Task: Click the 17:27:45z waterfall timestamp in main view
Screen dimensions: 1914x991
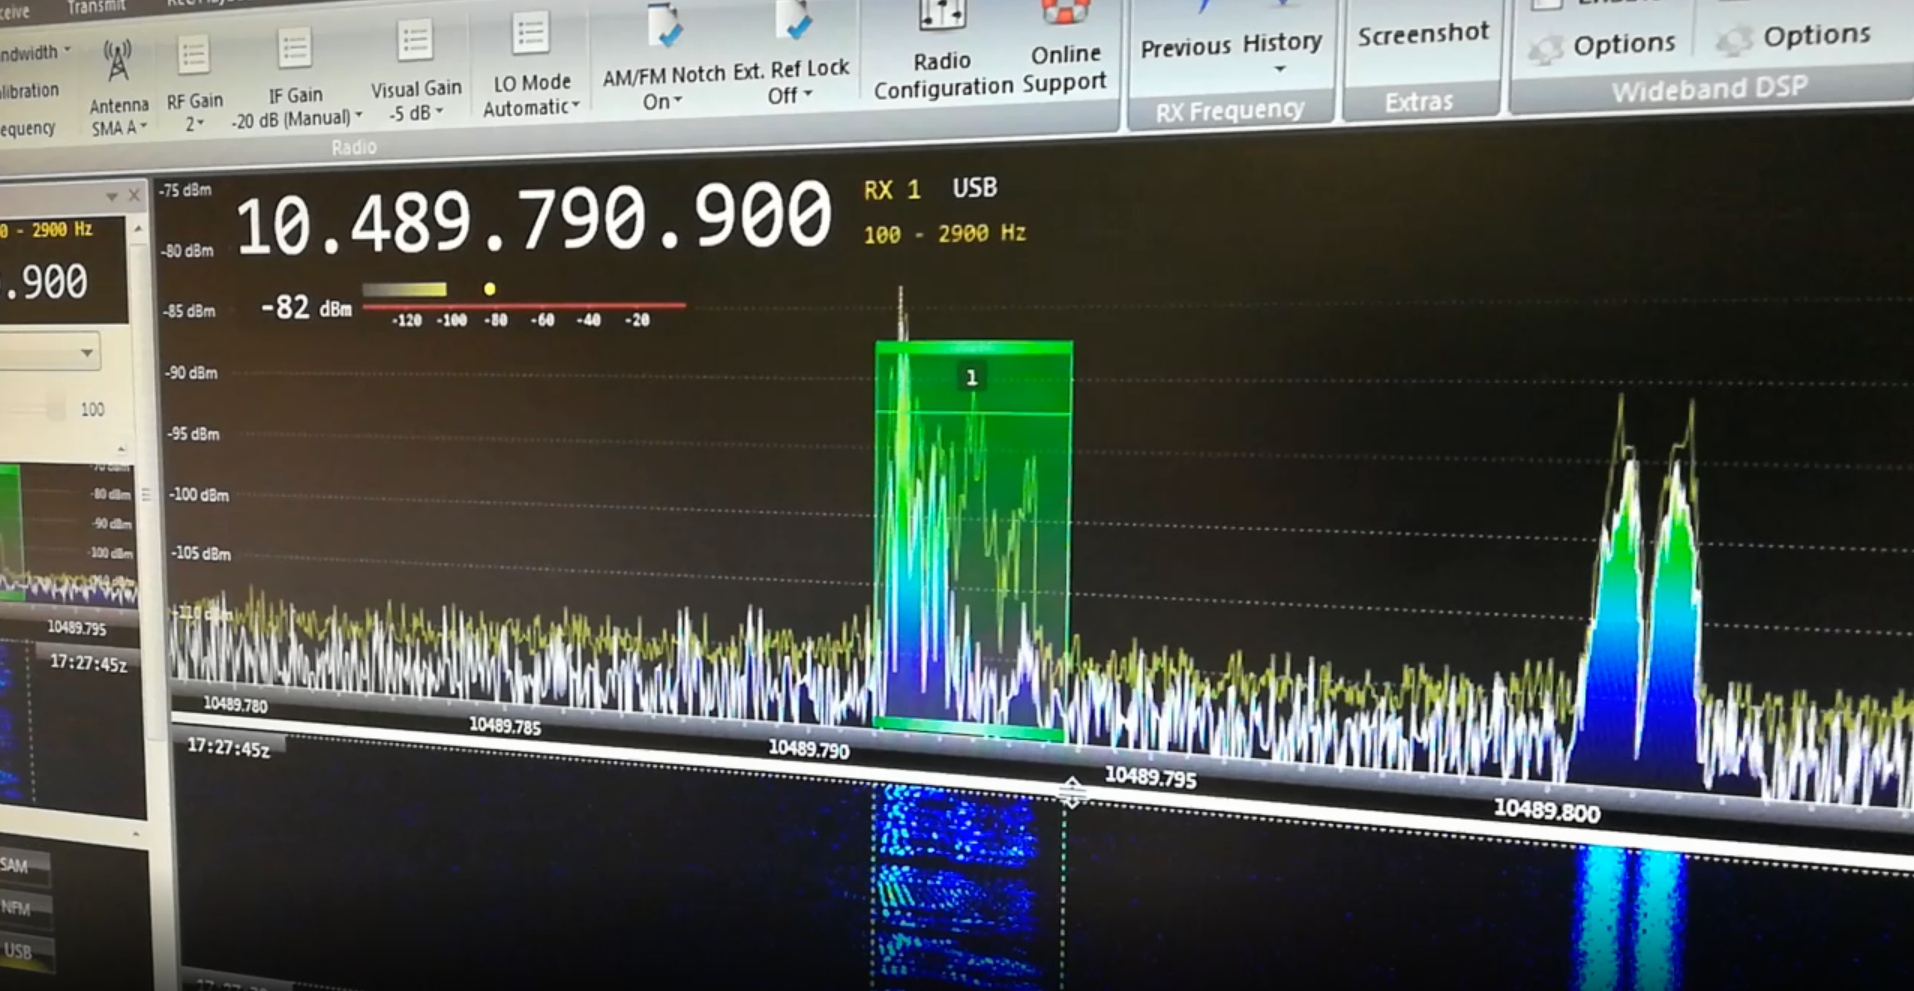Action: coord(228,747)
